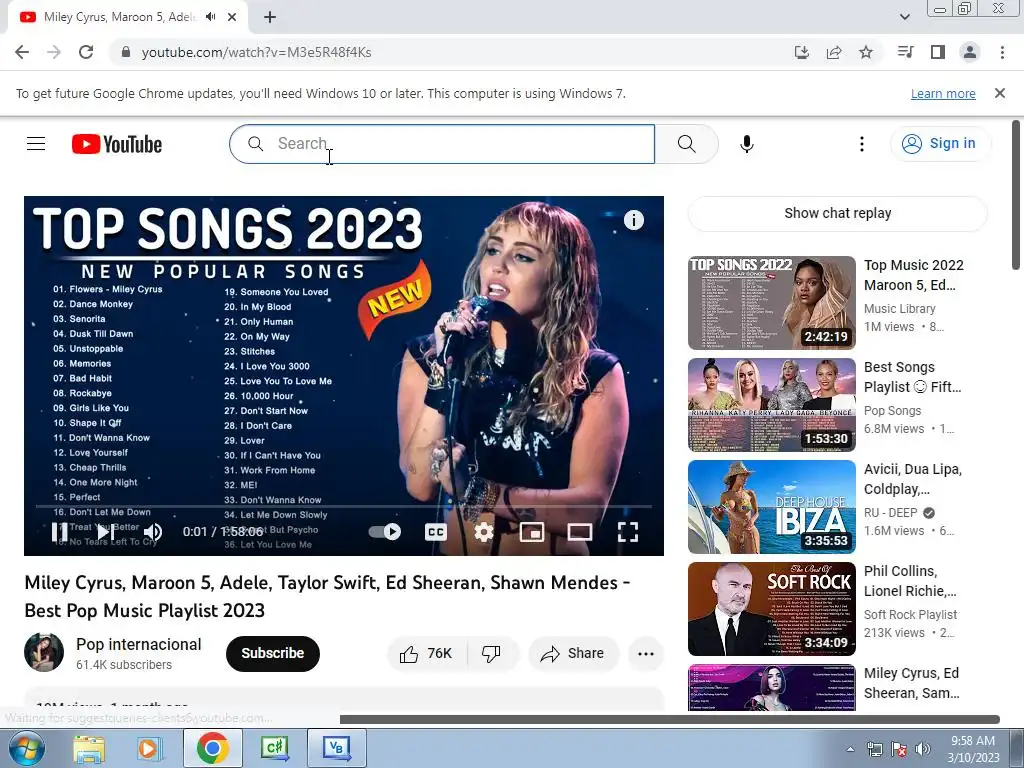
Task: Pause the video
Action: pyautogui.click(x=59, y=532)
